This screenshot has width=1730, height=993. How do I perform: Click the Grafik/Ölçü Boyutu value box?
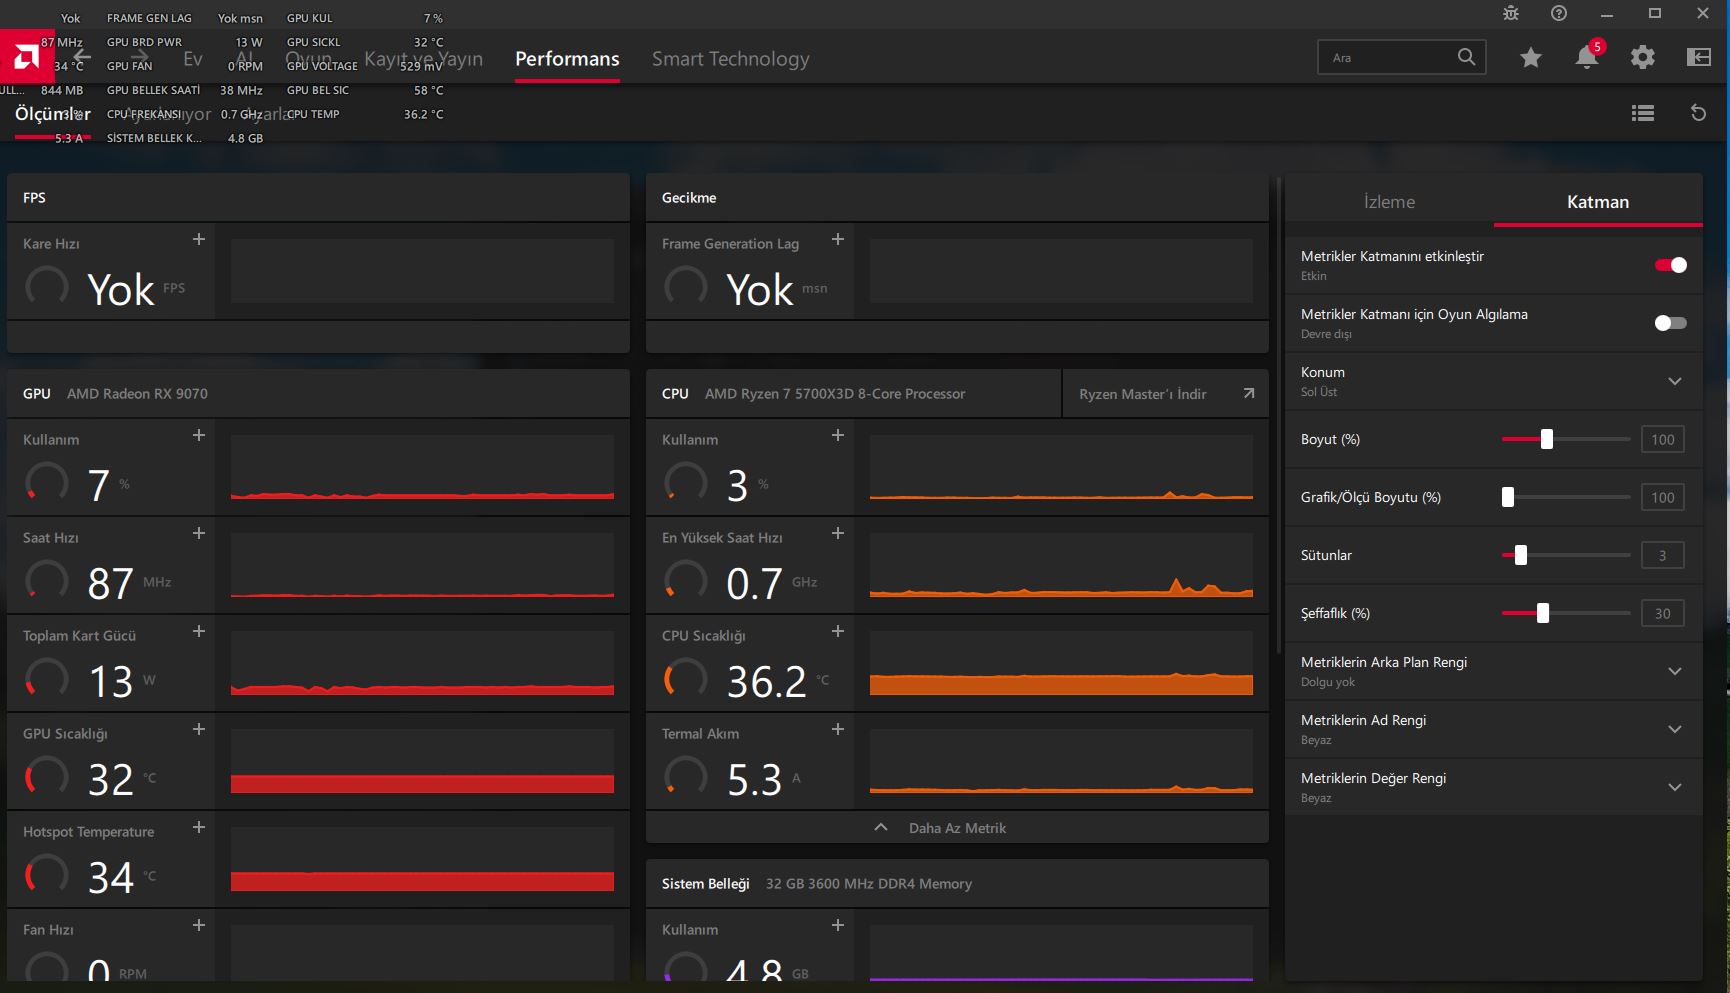click(1662, 497)
